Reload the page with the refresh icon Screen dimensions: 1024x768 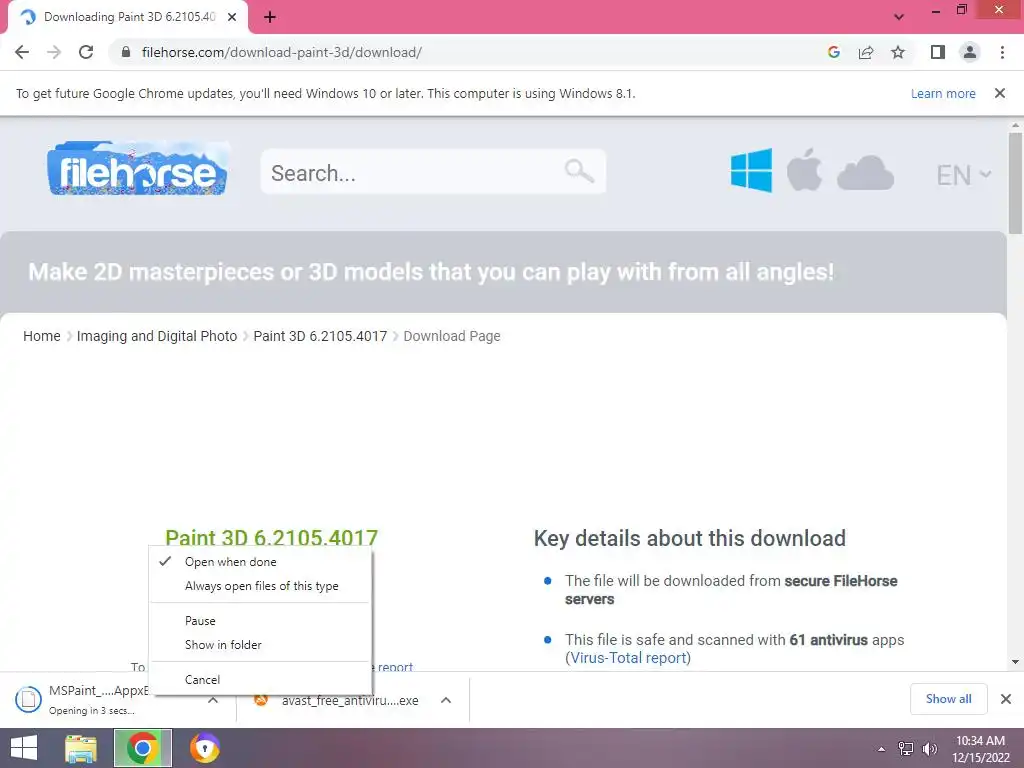coord(86,52)
